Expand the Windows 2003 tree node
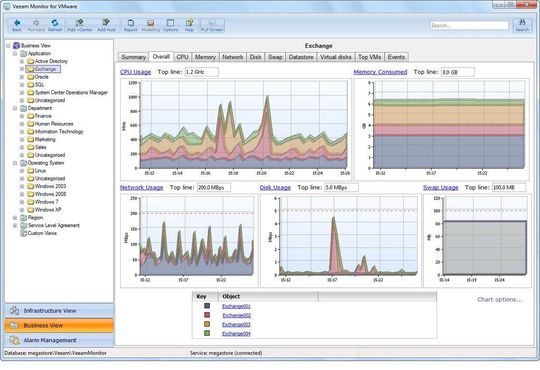Image resolution: width=540 pixels, height=370 pixels. [22, 186]
